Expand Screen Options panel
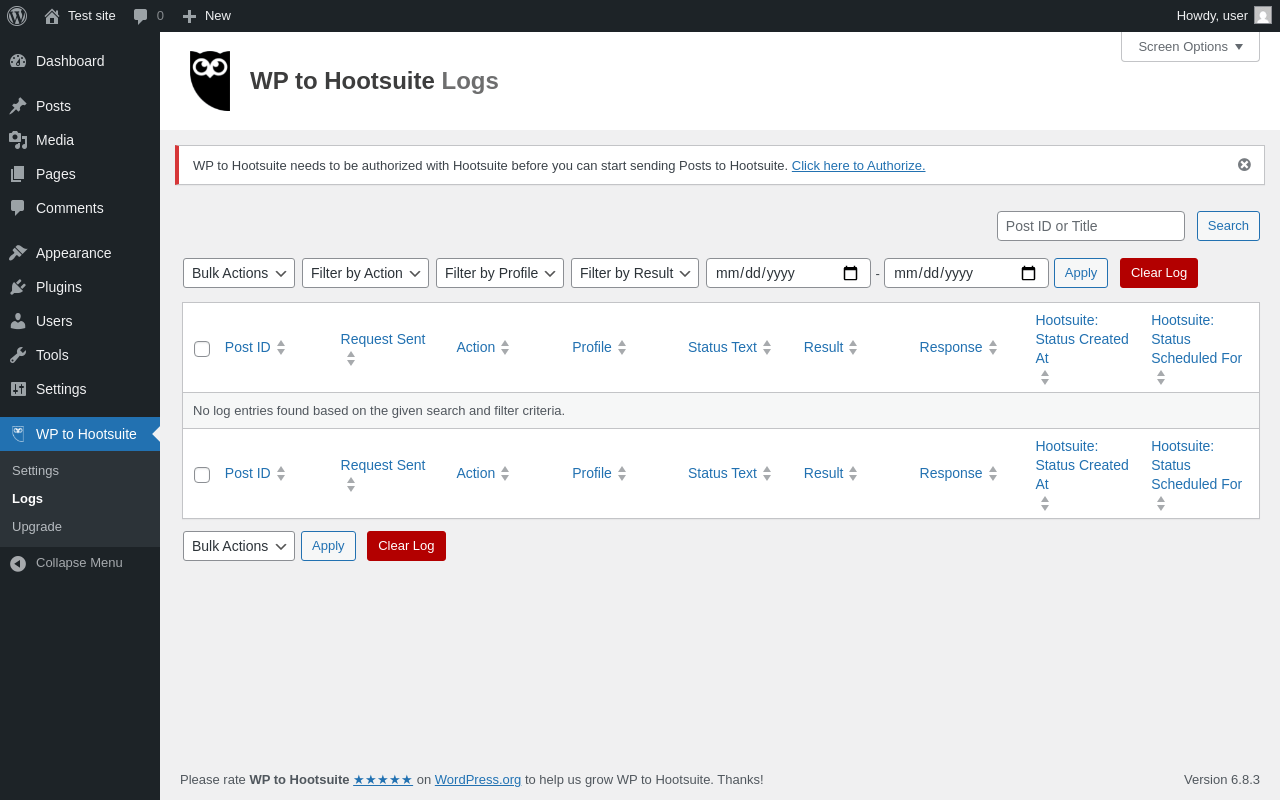The image size is (1280, 800). click(1190, 46)
